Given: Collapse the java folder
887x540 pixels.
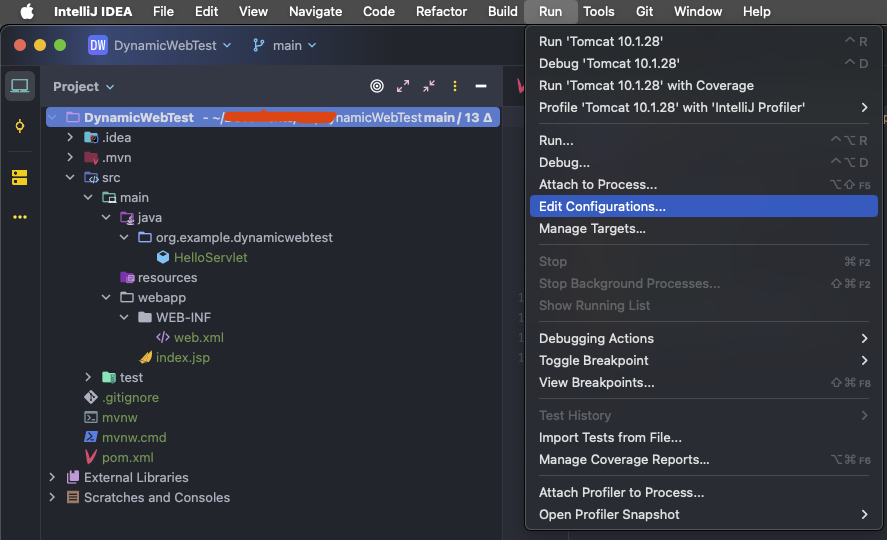Looking at the screenshot, I should [106, 217].
